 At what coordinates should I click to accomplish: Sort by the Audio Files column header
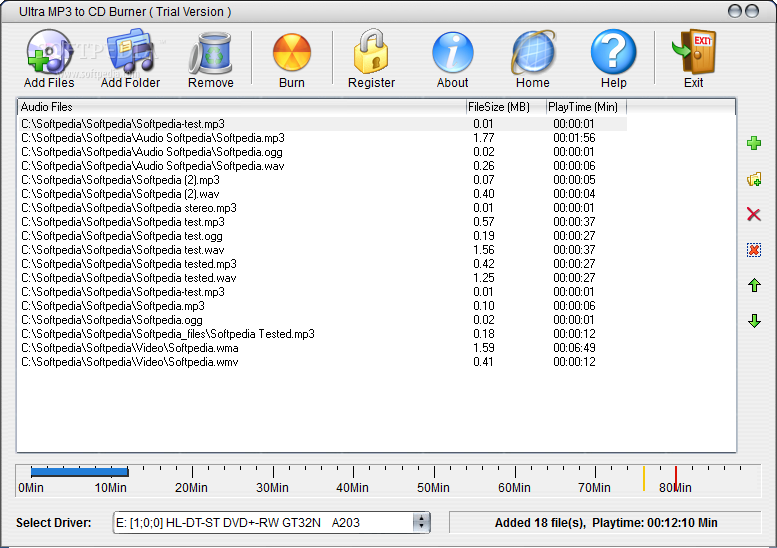241,107
